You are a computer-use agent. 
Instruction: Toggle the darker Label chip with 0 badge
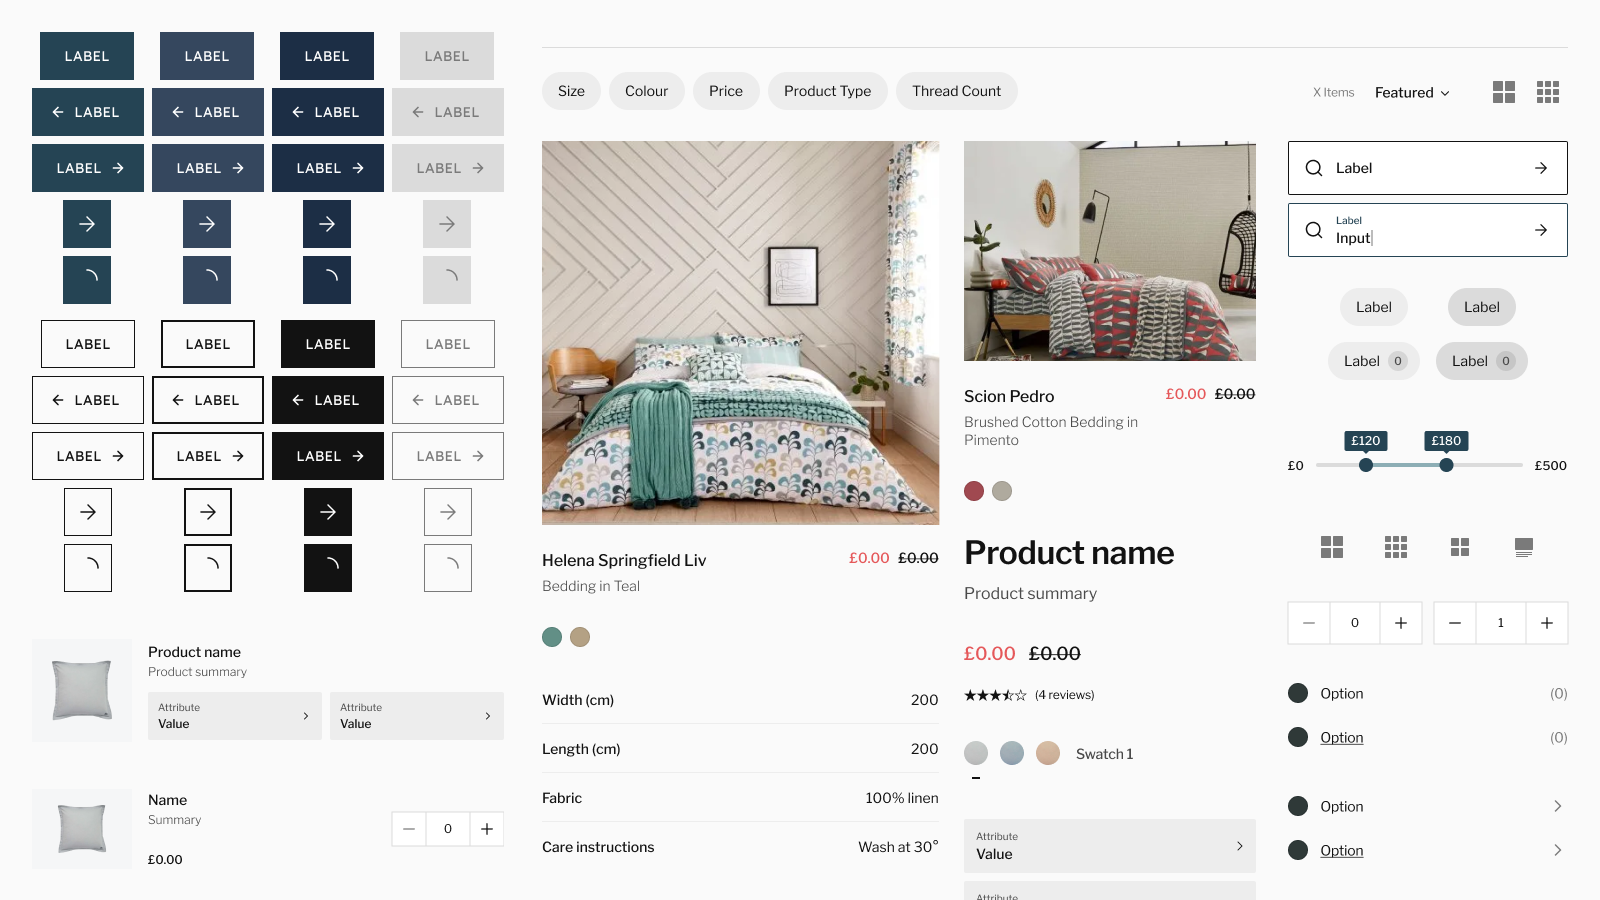click(x=1481, y=361)
